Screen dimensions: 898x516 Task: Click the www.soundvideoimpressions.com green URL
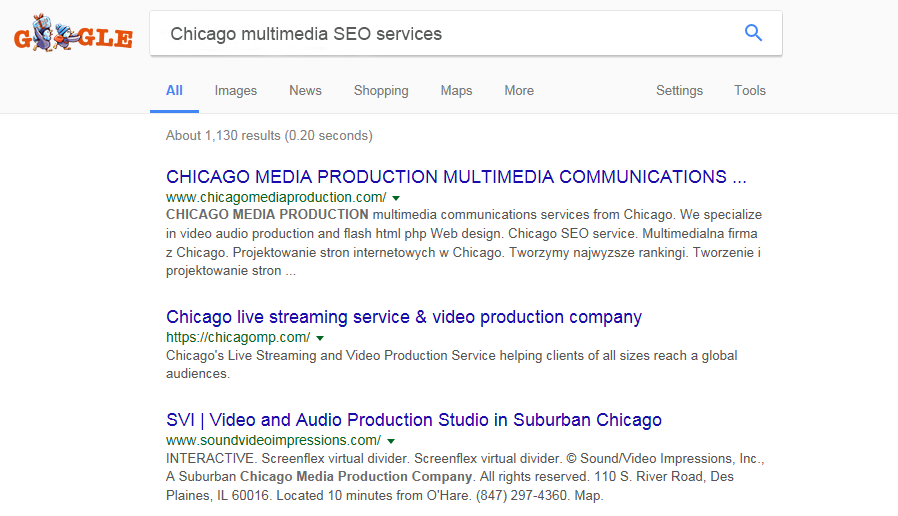(x=273, y=440)
